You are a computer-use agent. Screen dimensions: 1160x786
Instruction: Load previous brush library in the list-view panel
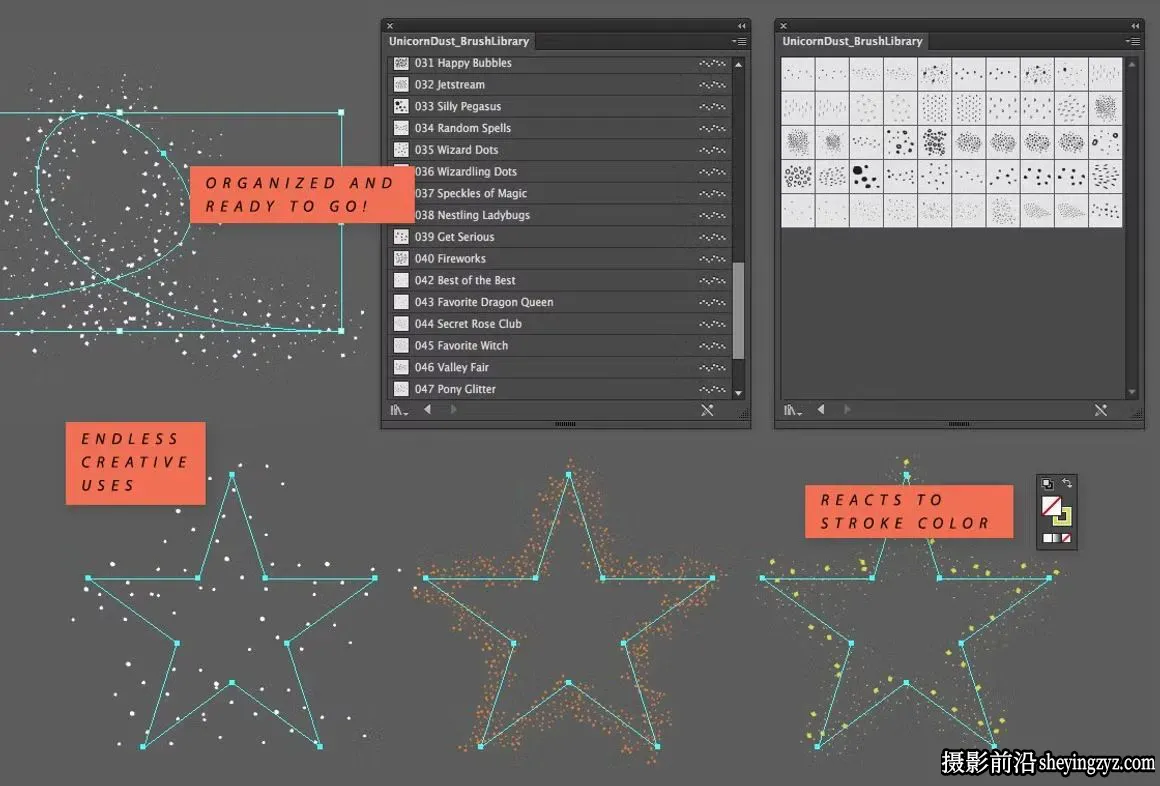[428, 409]
